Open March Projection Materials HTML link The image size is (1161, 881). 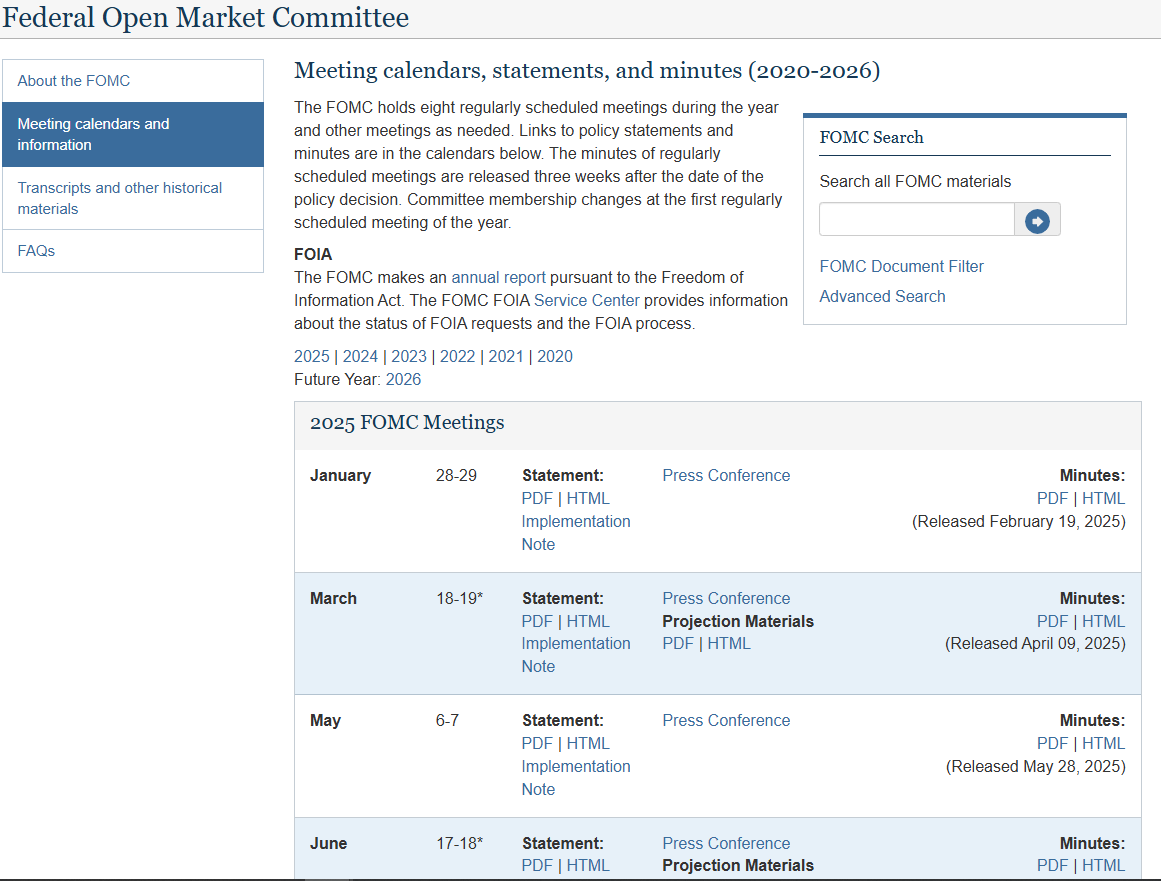tap(729, 644)
